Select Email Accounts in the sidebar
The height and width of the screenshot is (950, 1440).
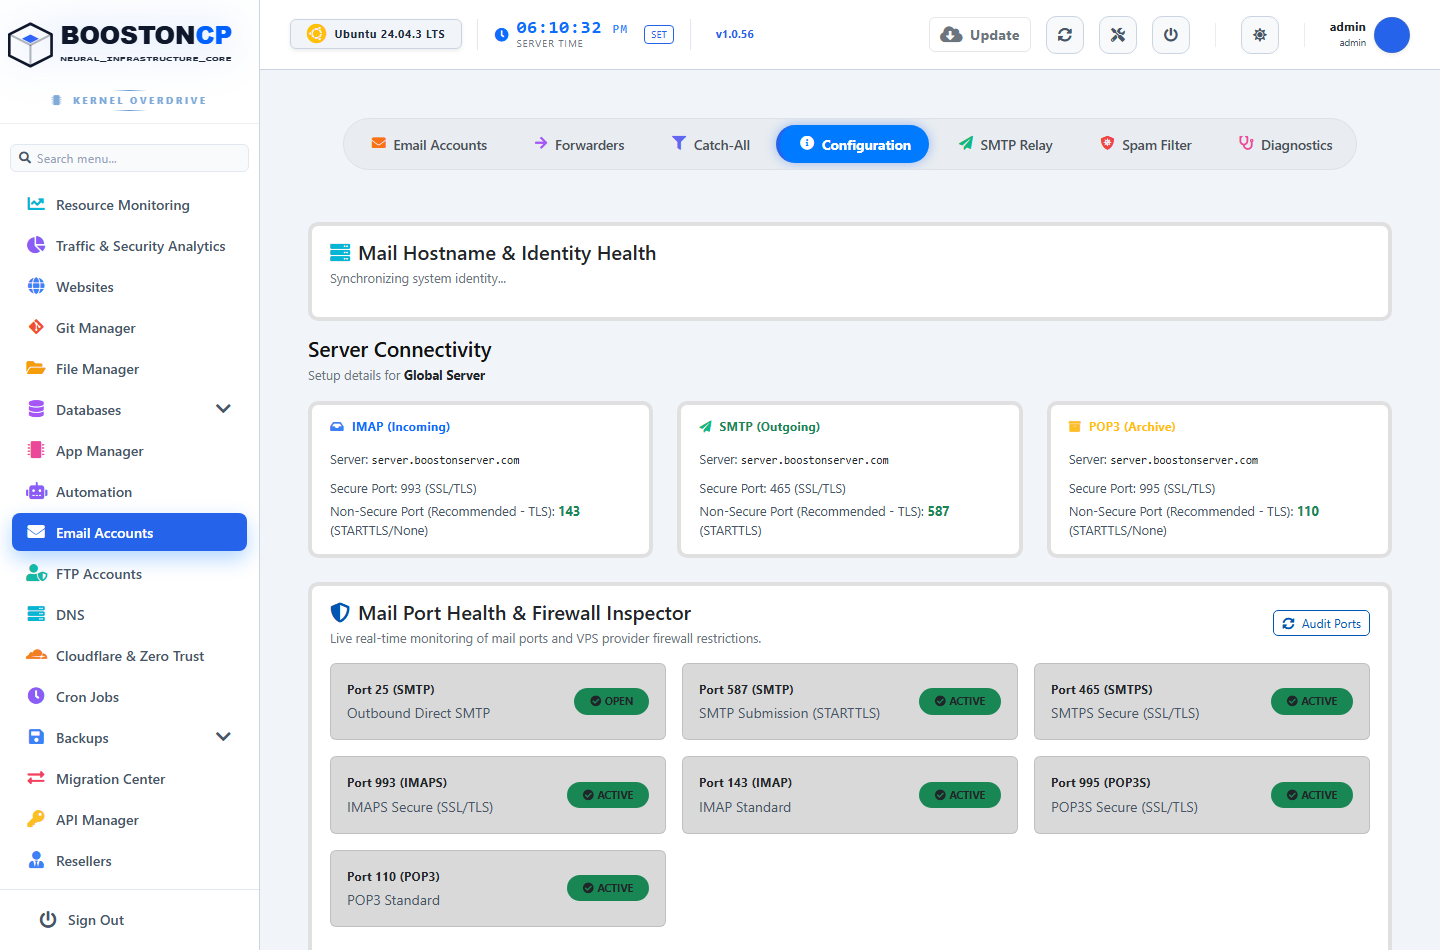tap(129, 533)
